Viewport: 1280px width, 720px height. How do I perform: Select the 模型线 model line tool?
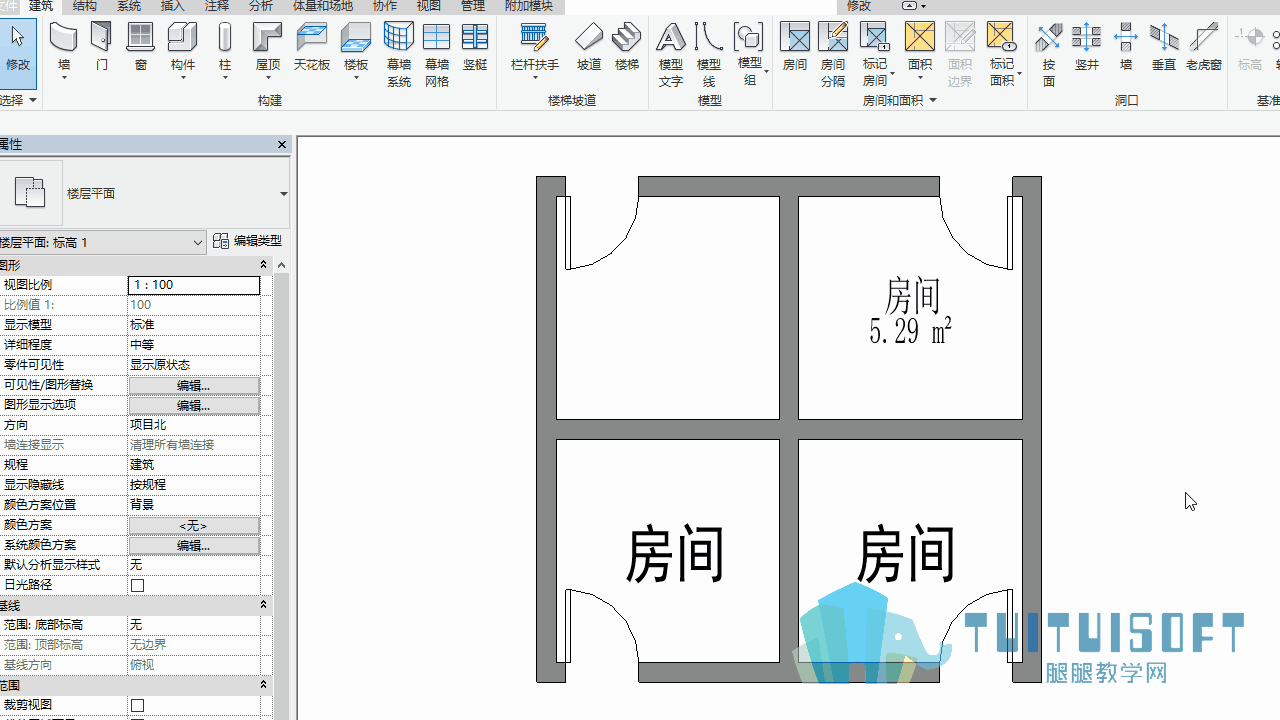(709, 54)
